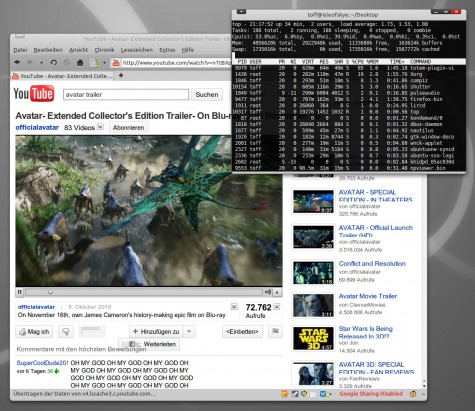
Task: Click the Official Launch Trailer thumbnail
Action: pyautogui.click(x=313, y=237)
